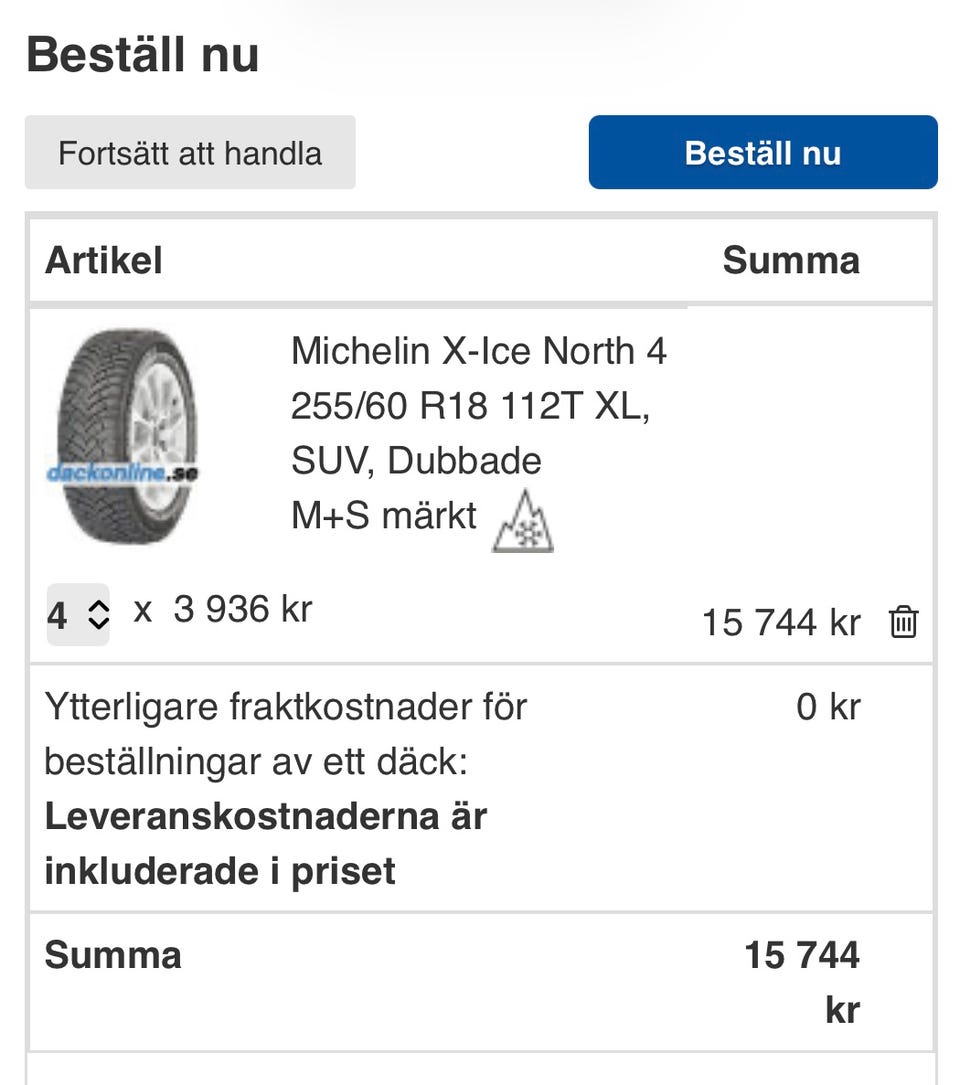The image size is (960, 1085).
Task: Click the 3 936 kr unit price
Action: [242, 609]
